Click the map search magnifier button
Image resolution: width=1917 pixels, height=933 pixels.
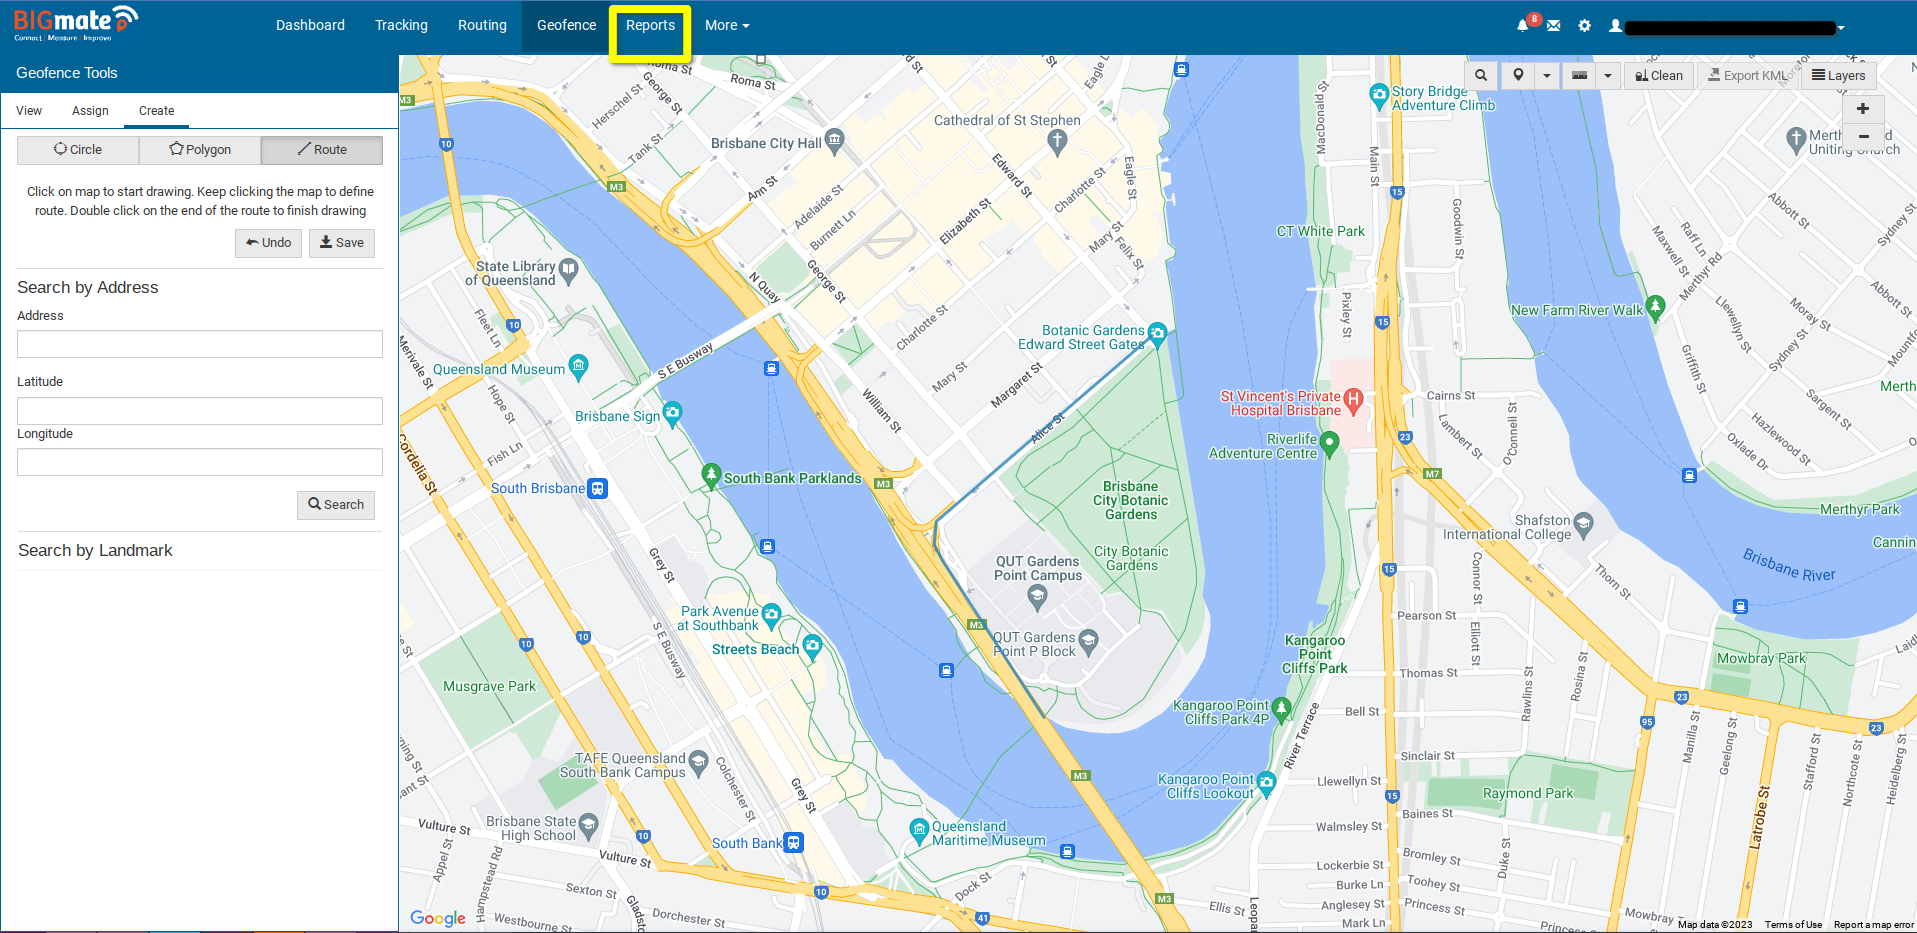1481,75
